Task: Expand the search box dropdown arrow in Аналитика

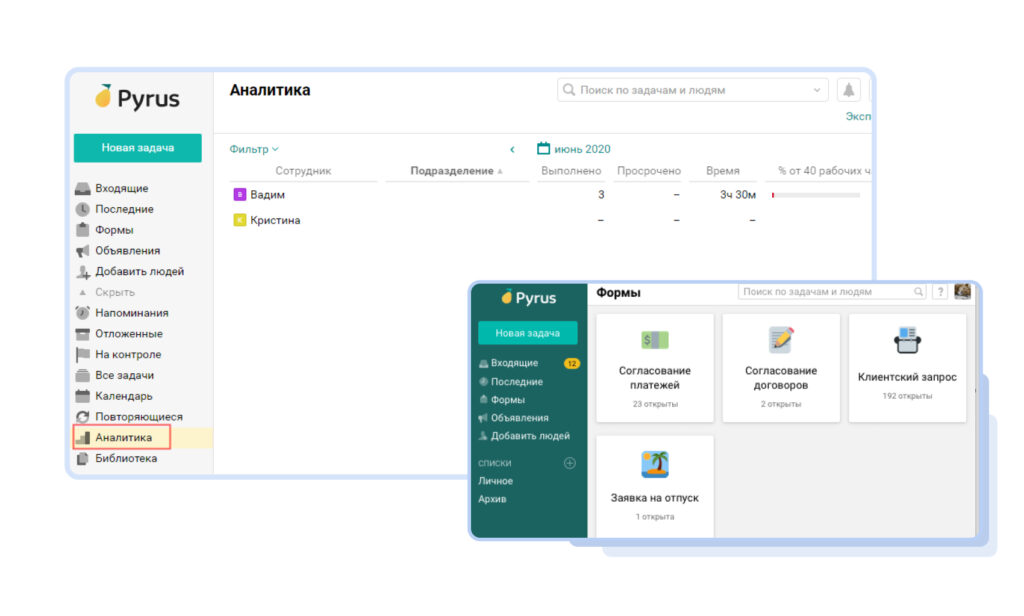Action: point(816,90)
